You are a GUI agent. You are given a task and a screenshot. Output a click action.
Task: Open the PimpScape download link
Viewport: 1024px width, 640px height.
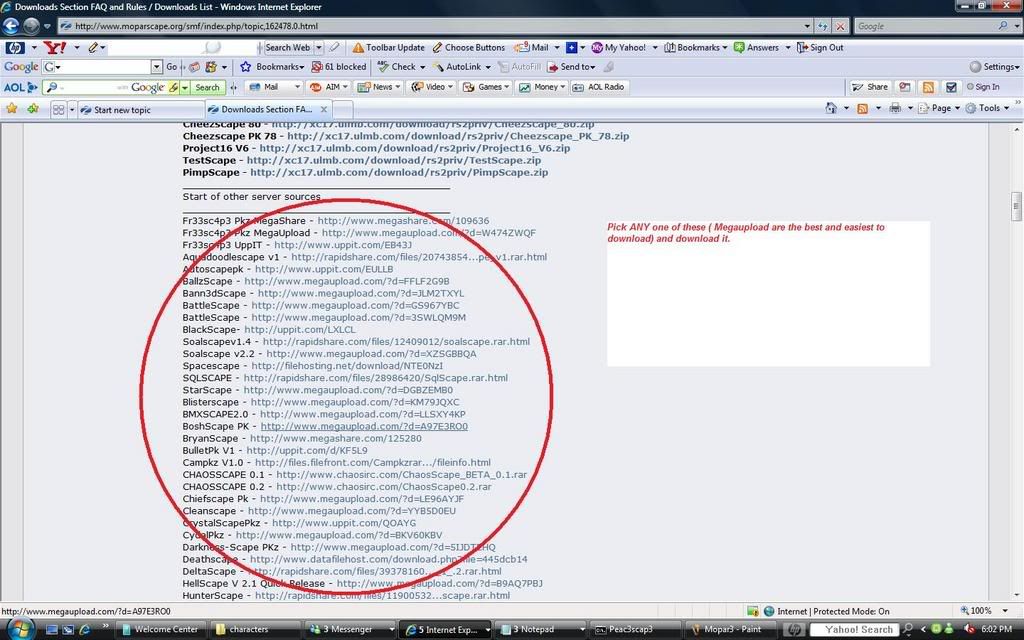coord(399,172)
